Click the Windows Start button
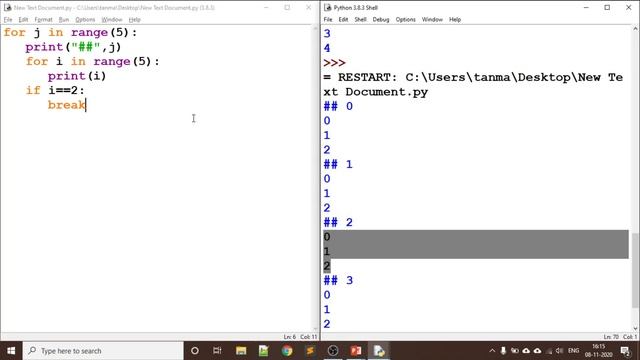Screen dimensions: 640x360 tap(11, 351)
